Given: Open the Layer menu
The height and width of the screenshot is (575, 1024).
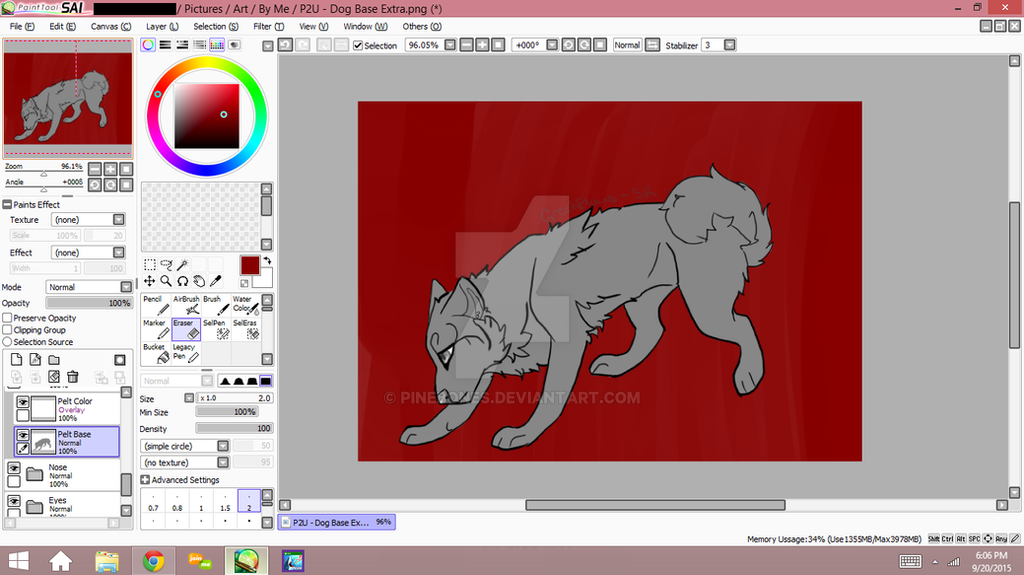Looking at the screenshot, I should pyautogui.click(x=162, y=26).
